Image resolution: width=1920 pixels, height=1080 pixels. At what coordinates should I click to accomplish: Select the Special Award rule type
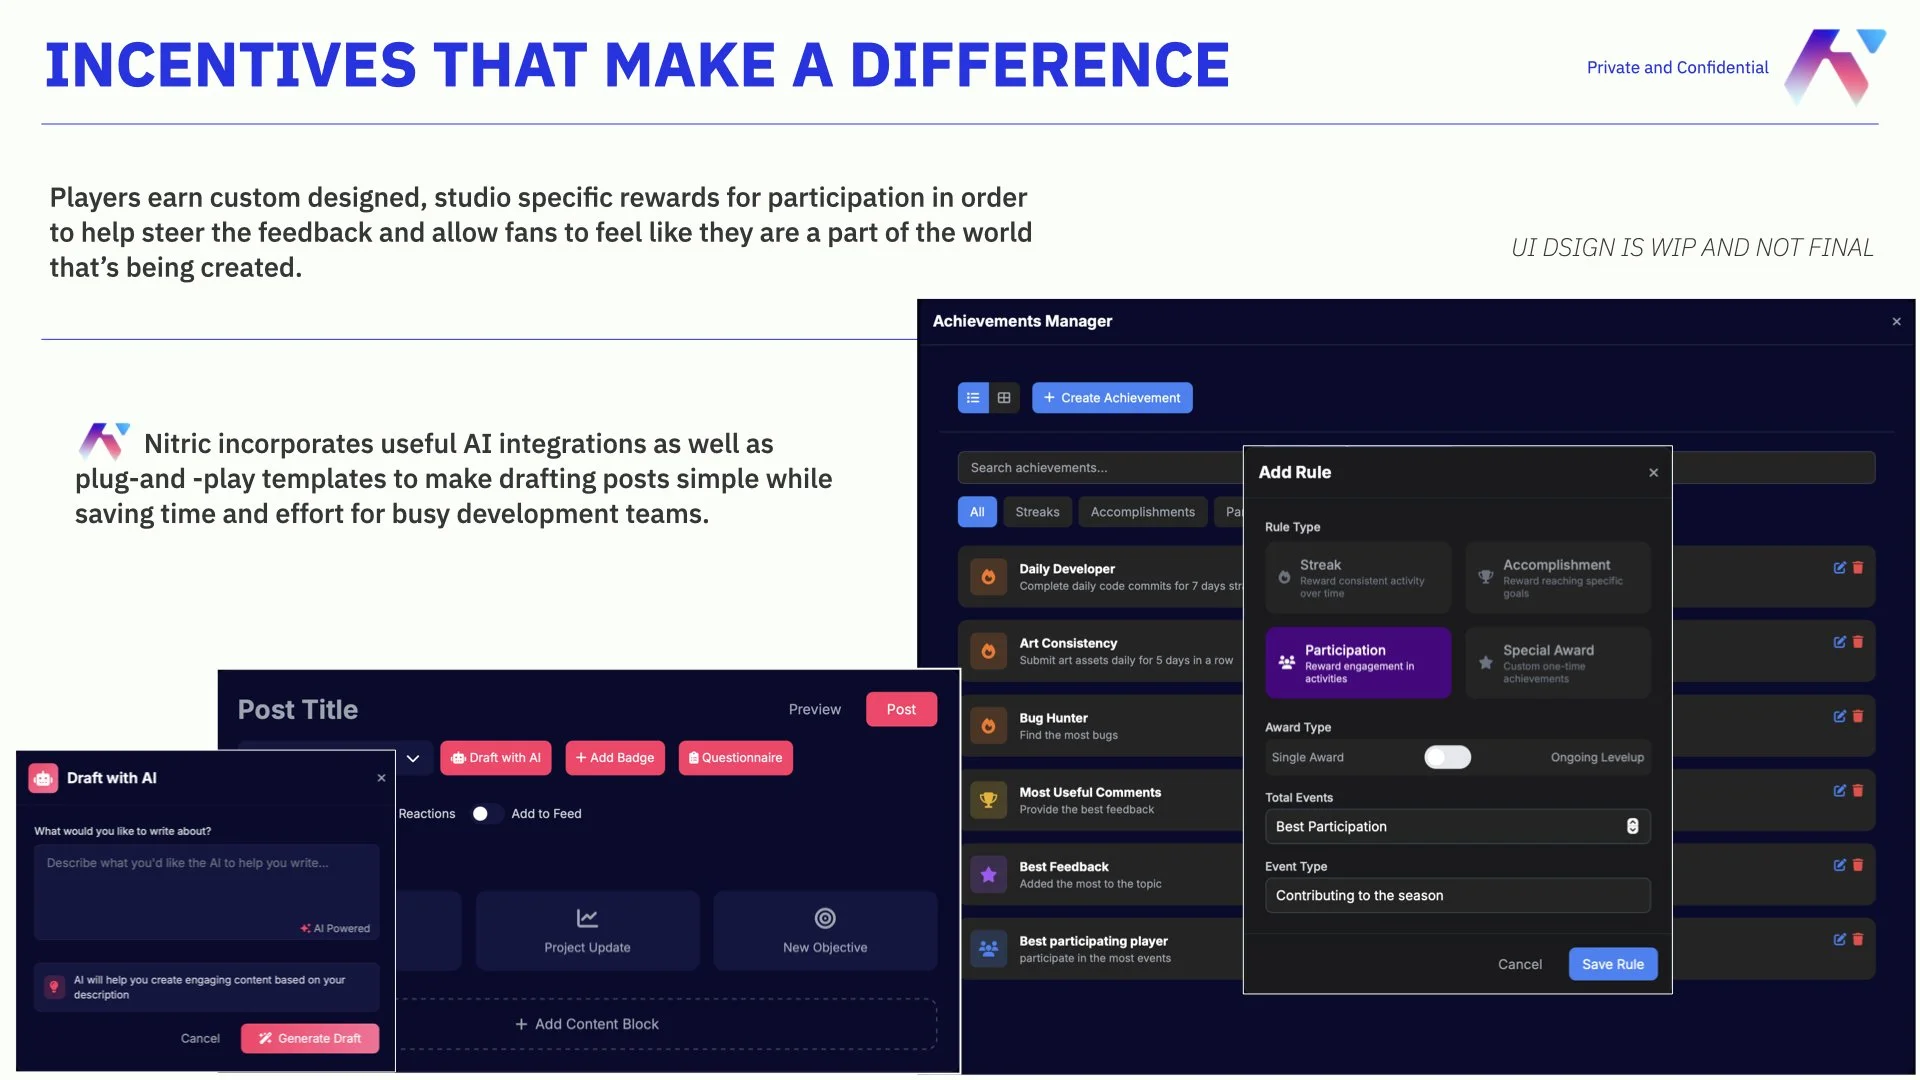[x=1558, y=663]
